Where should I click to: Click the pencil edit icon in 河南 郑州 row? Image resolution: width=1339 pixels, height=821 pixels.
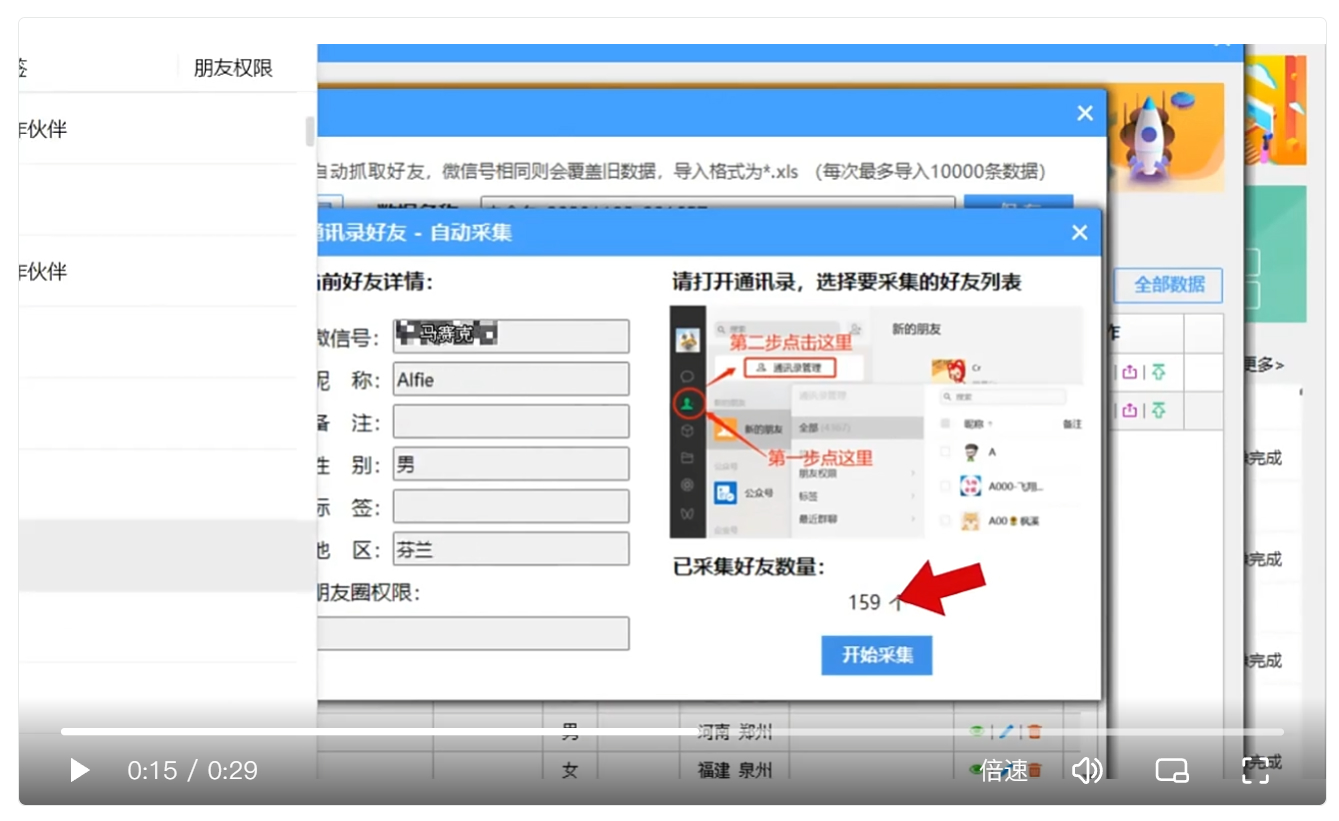pos(1006,732)
